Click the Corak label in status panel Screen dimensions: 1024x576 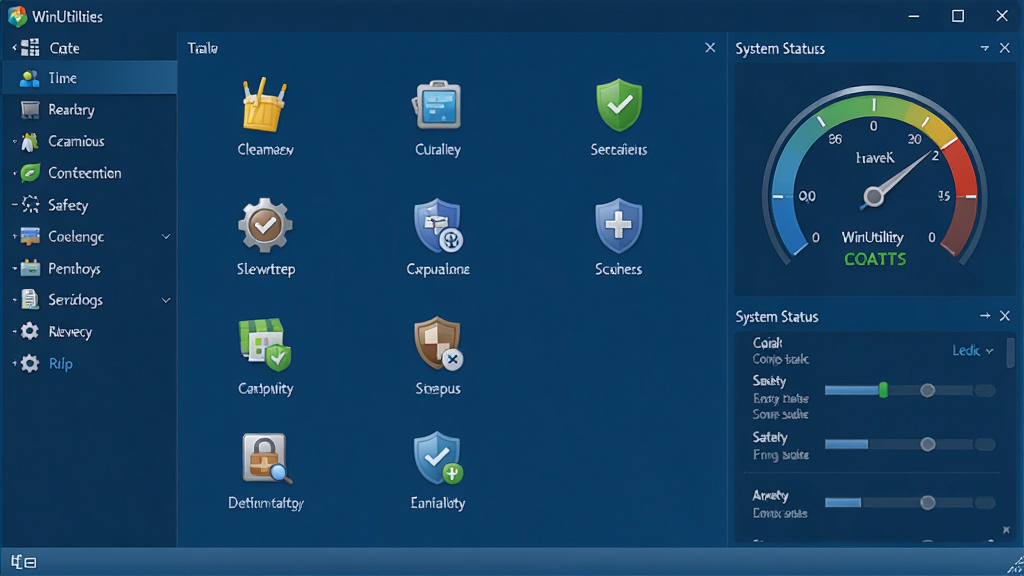[767, 343]
